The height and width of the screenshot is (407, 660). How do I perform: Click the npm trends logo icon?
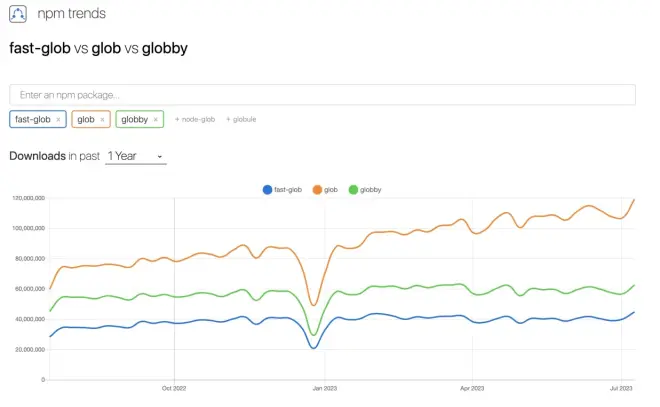point(19,15)
